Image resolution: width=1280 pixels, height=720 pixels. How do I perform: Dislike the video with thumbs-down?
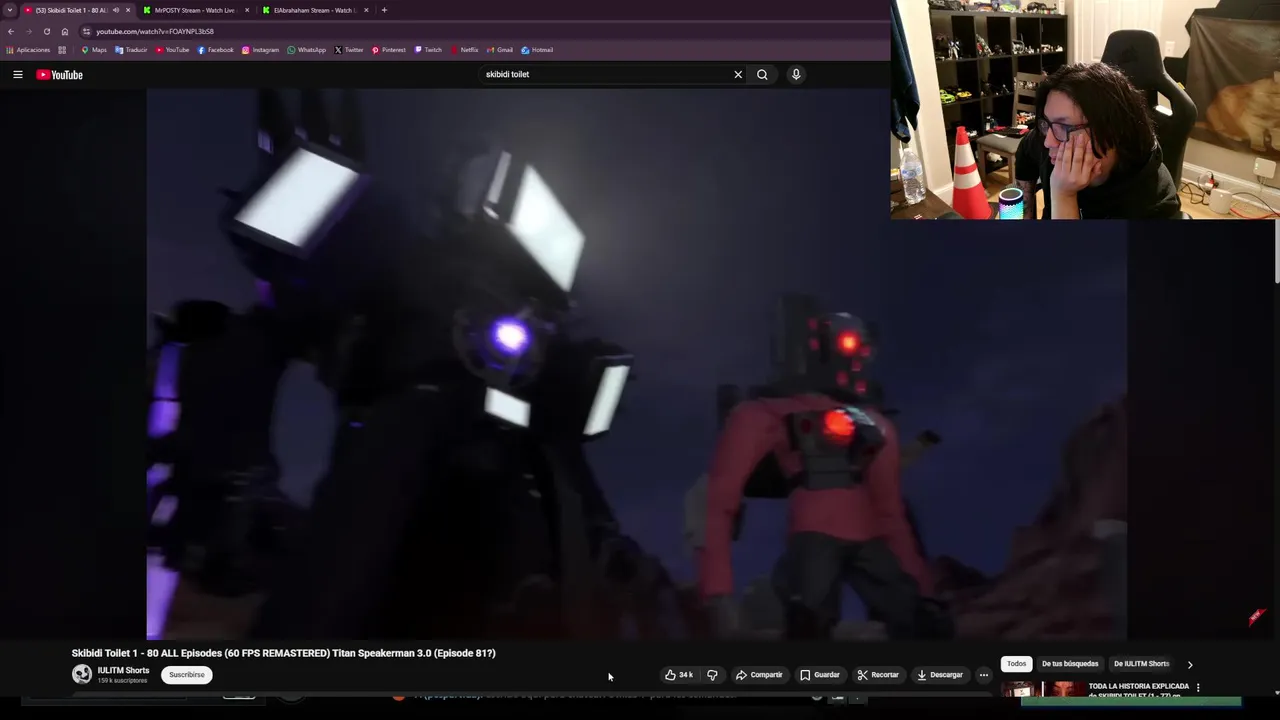point(712,675)
